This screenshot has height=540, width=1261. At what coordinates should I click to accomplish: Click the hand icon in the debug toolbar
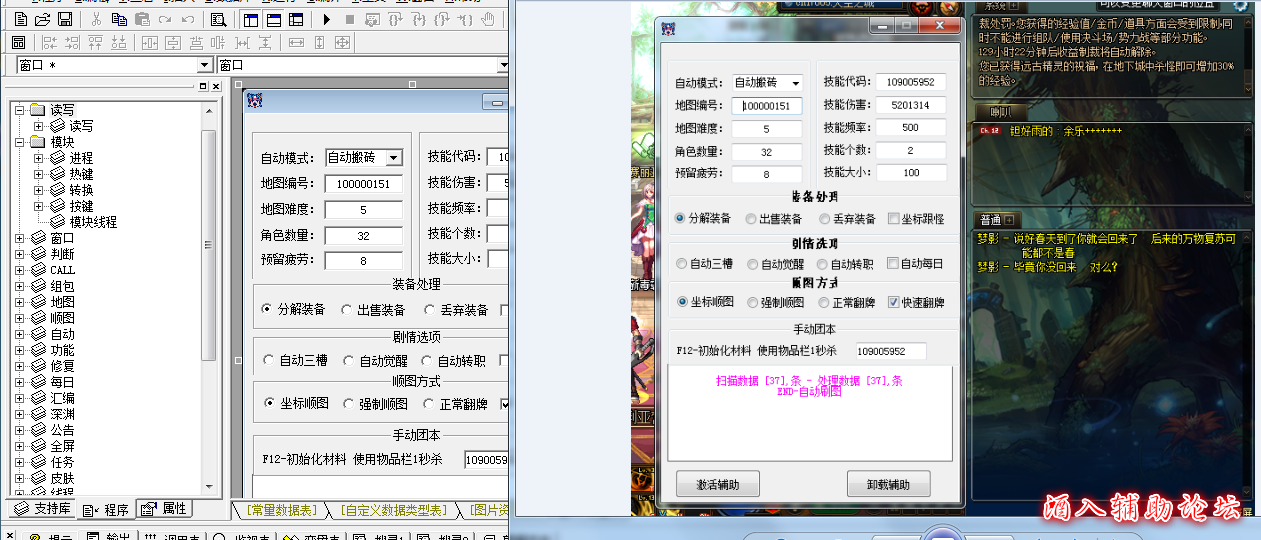point(489,19)
